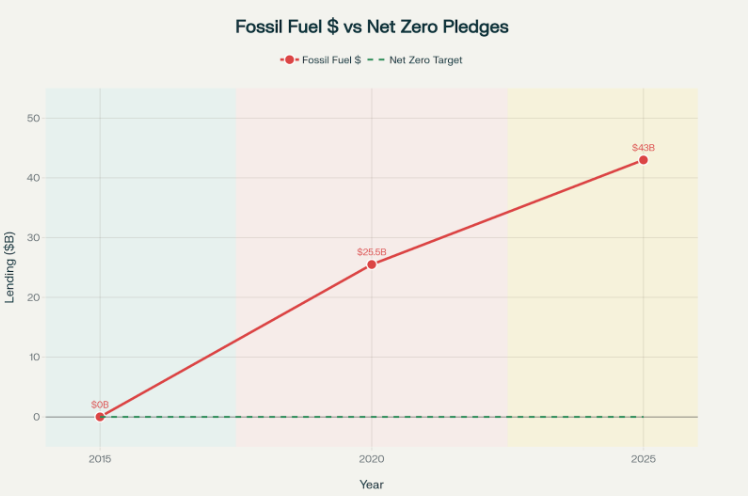Select the 2025 data point marker
This screenshot has width=749, height=496.
coord(643,160)
